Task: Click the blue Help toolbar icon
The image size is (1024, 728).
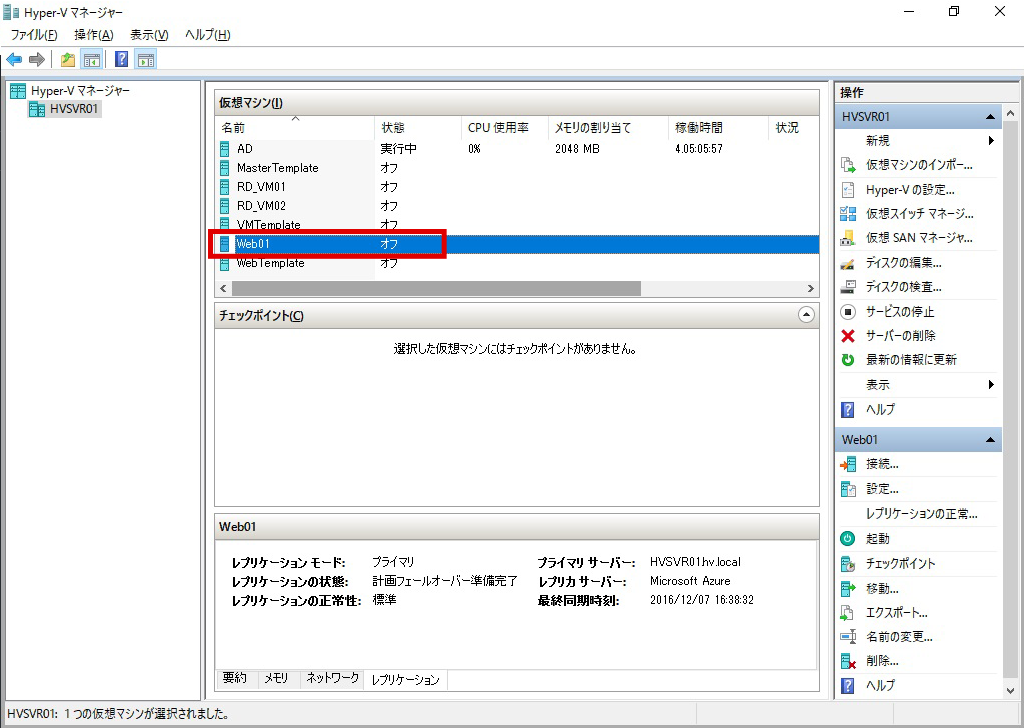Action: click(121, 59)
